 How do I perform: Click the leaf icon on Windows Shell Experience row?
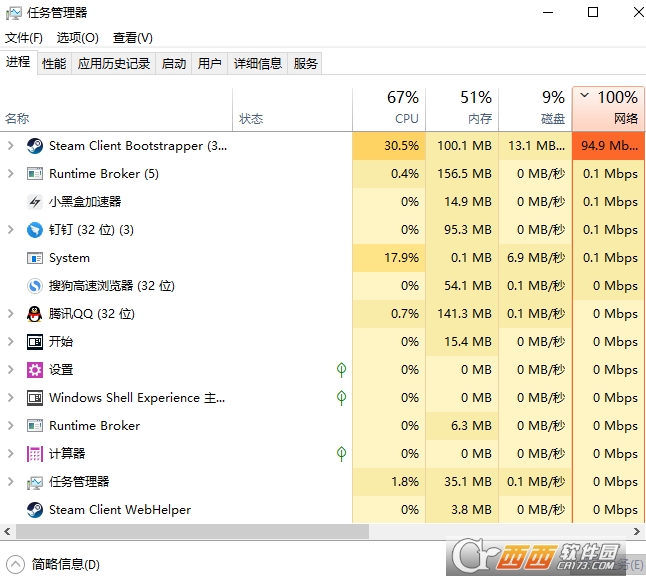341,398
